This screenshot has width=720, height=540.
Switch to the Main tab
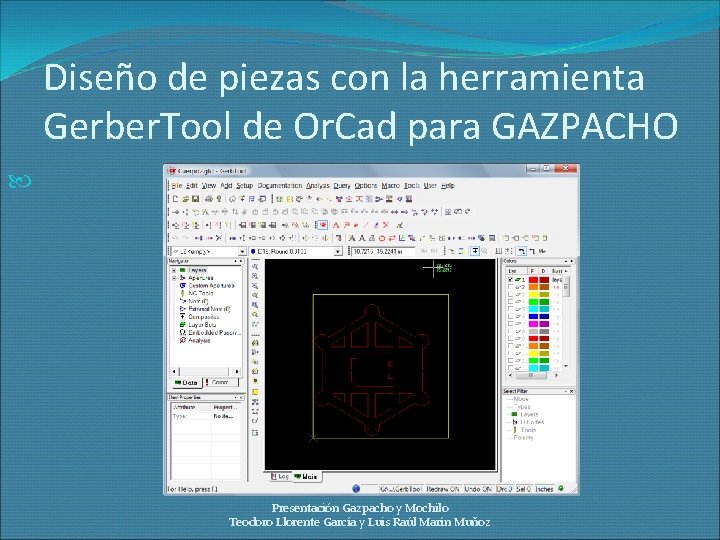(x=306, y=477)
